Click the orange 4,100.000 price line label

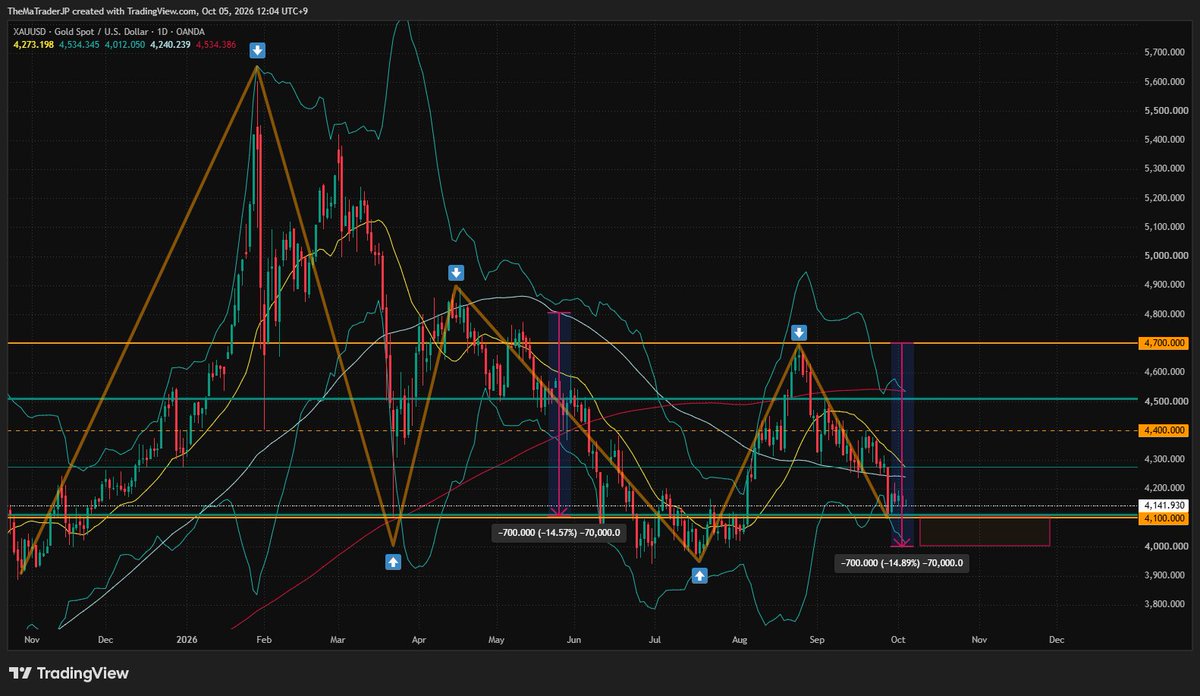(x=1164, y=518)
